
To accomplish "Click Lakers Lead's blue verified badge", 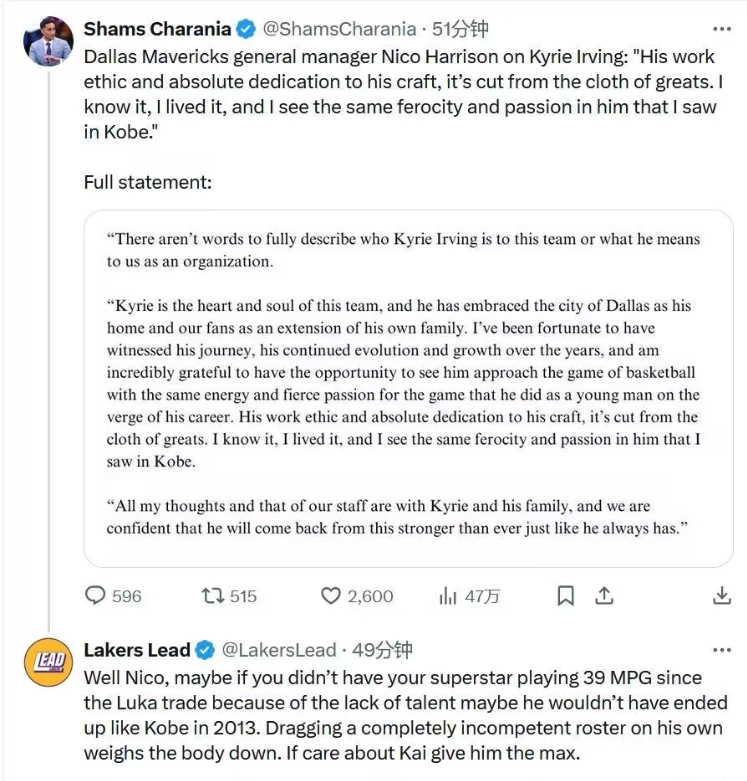I will 205,650.
